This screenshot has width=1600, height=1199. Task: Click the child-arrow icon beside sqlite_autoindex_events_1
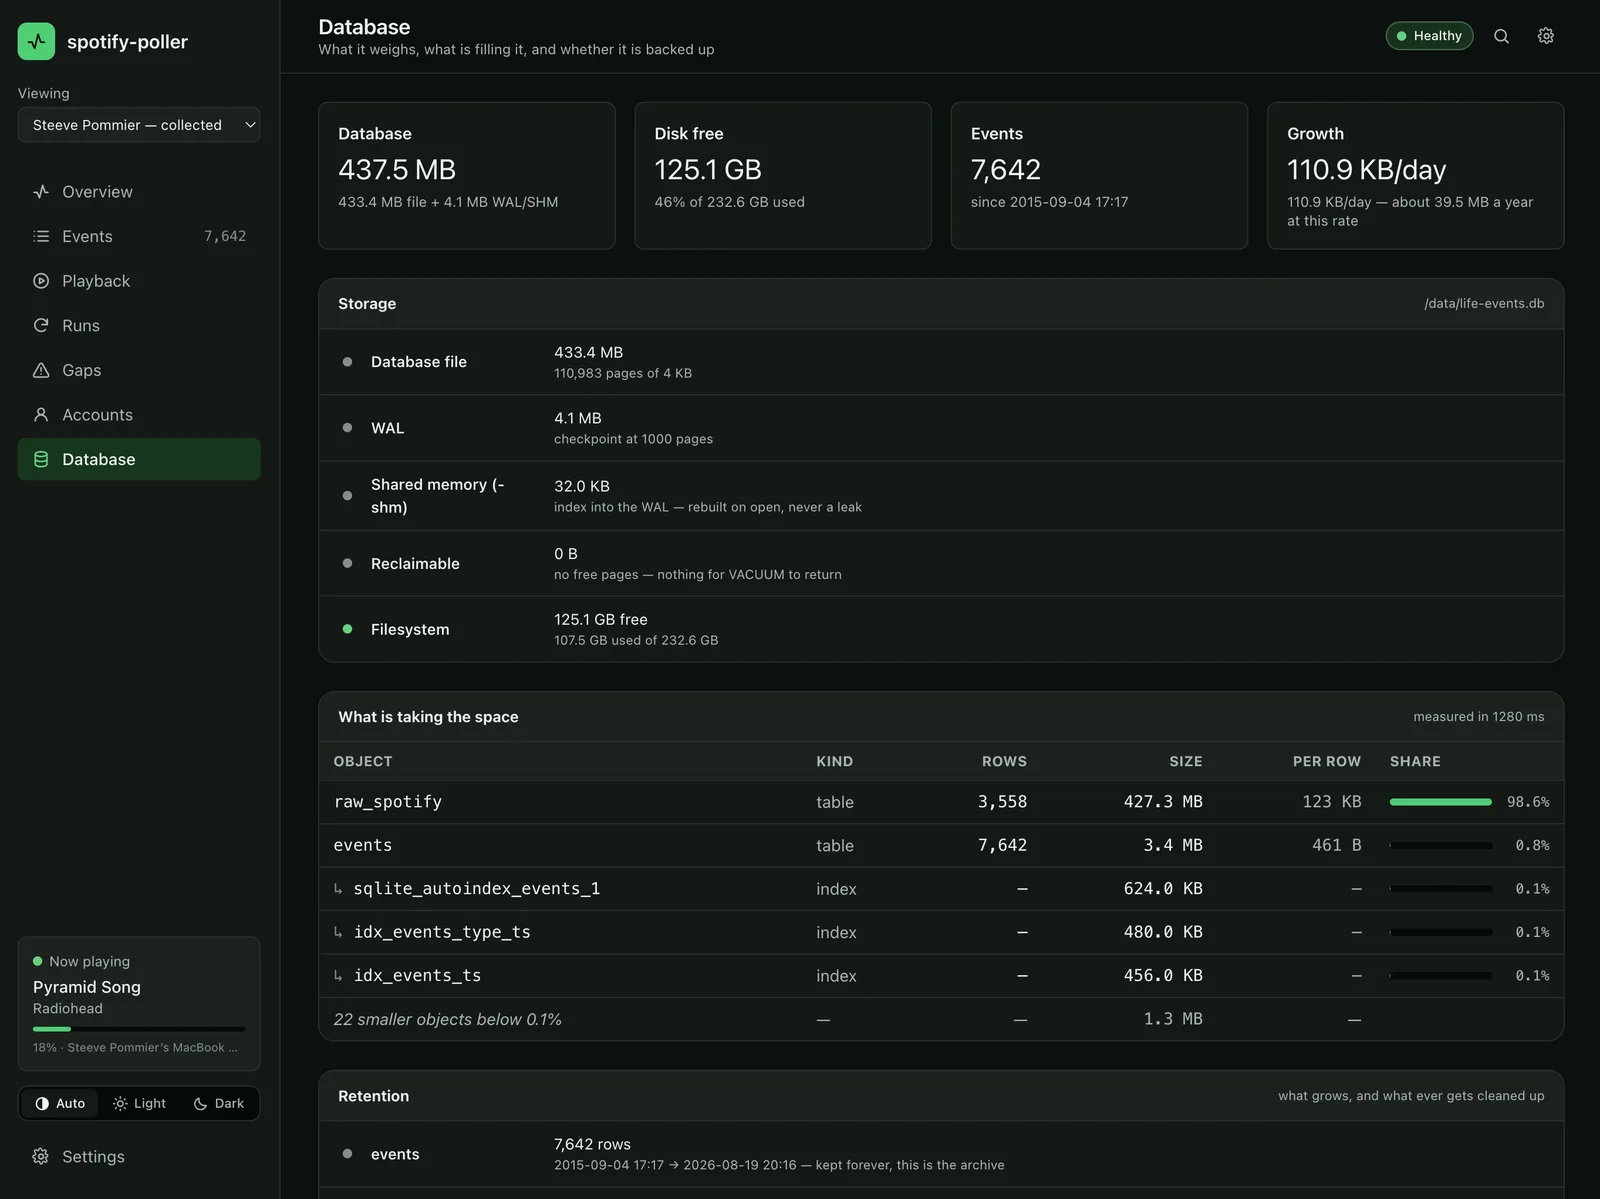(338, 889)
